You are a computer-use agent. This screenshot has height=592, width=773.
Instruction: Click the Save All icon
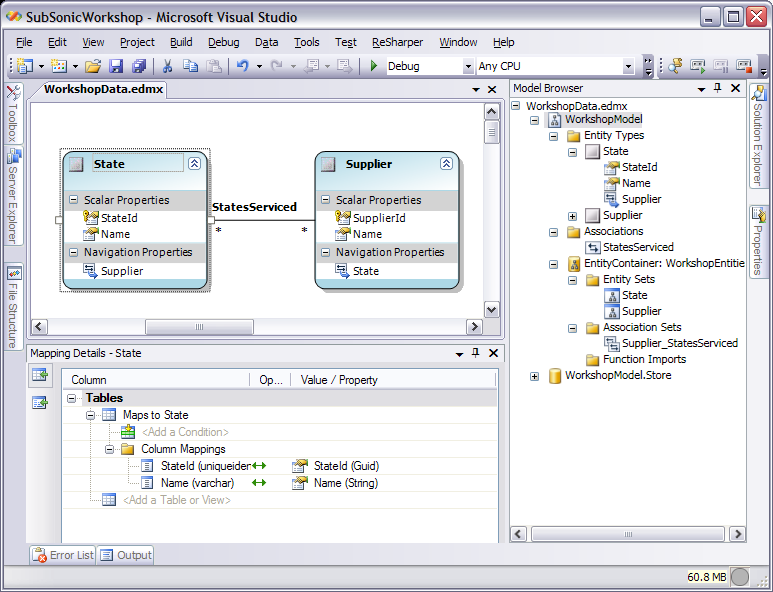coord(138,66)
